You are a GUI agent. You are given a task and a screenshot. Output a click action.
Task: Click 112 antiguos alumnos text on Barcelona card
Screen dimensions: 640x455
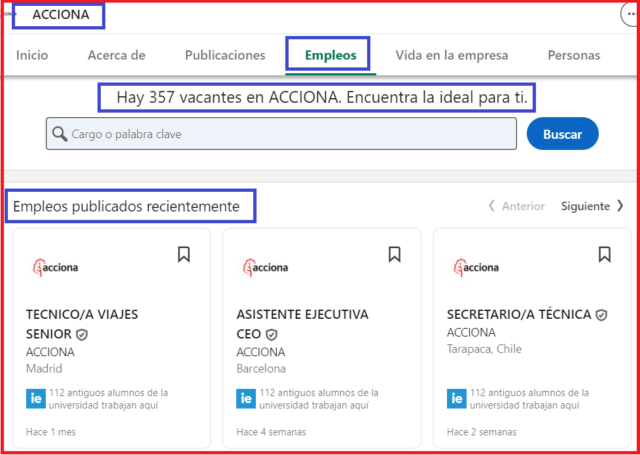click(319, 399)
